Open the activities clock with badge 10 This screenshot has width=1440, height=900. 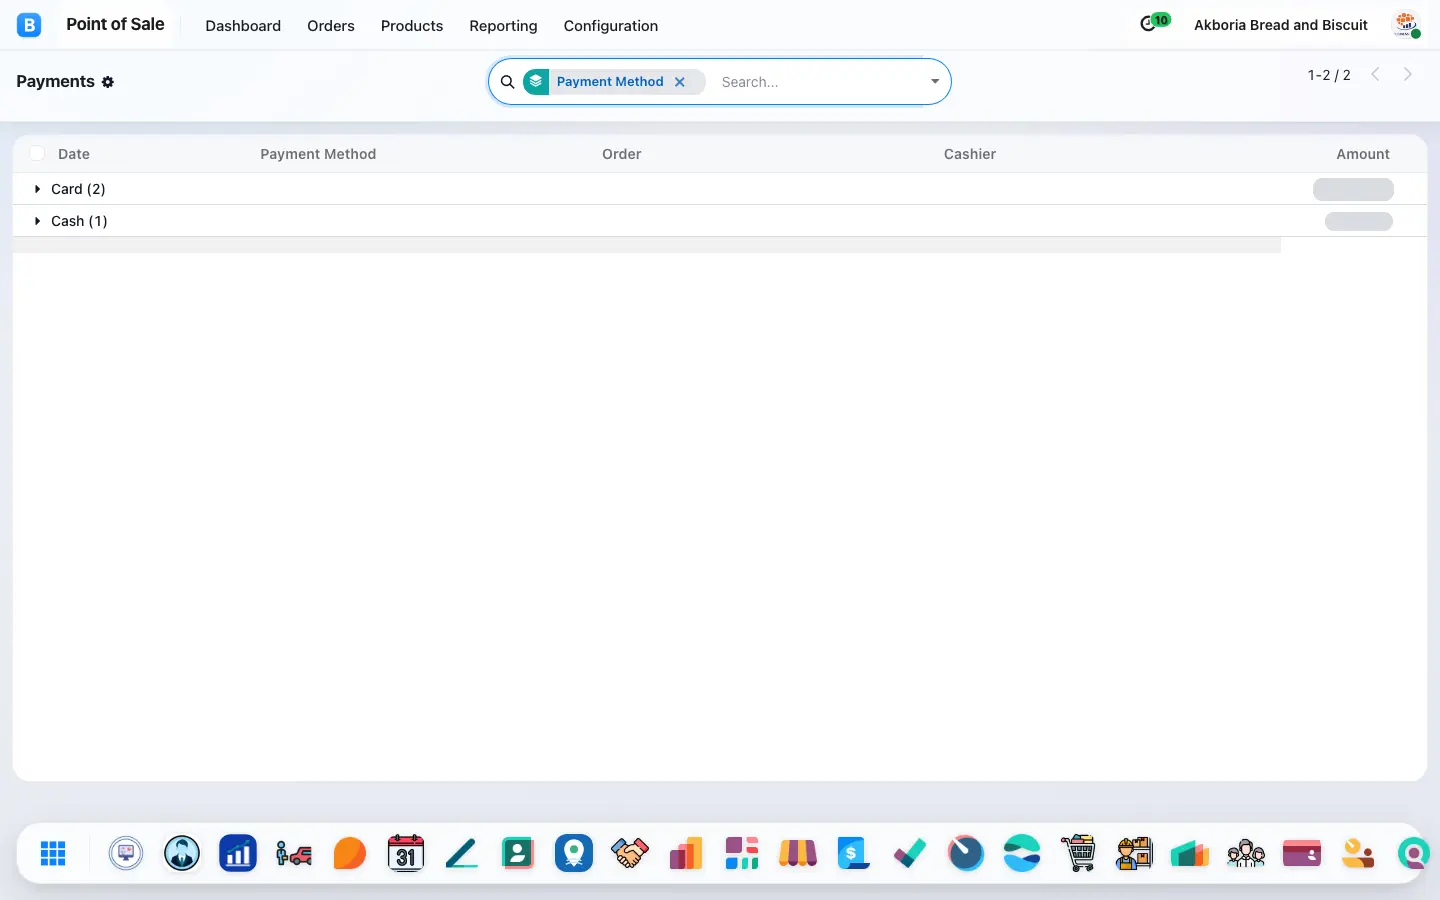pyautogui.click(x=1155, y=22)
